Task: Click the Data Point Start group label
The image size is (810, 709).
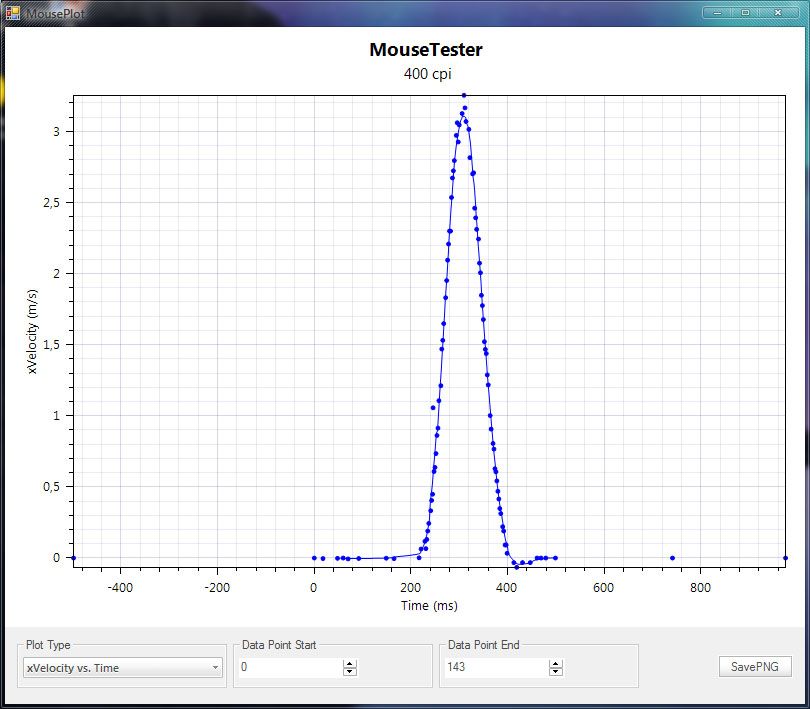Action: click(x=279, y=645)
